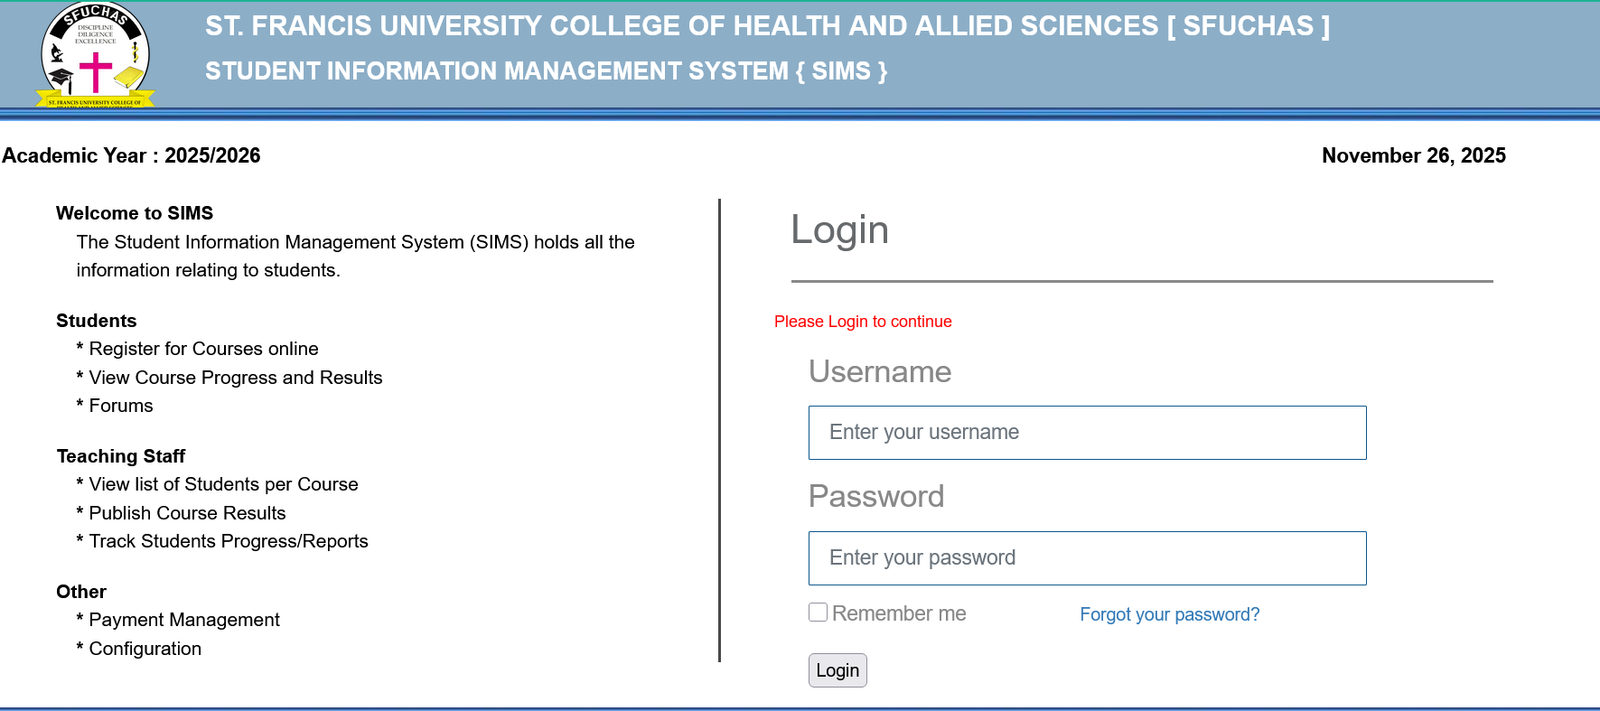
Task: Click the red Please Login to continue message
Action: pyautogui.click(x=862, y=321)
